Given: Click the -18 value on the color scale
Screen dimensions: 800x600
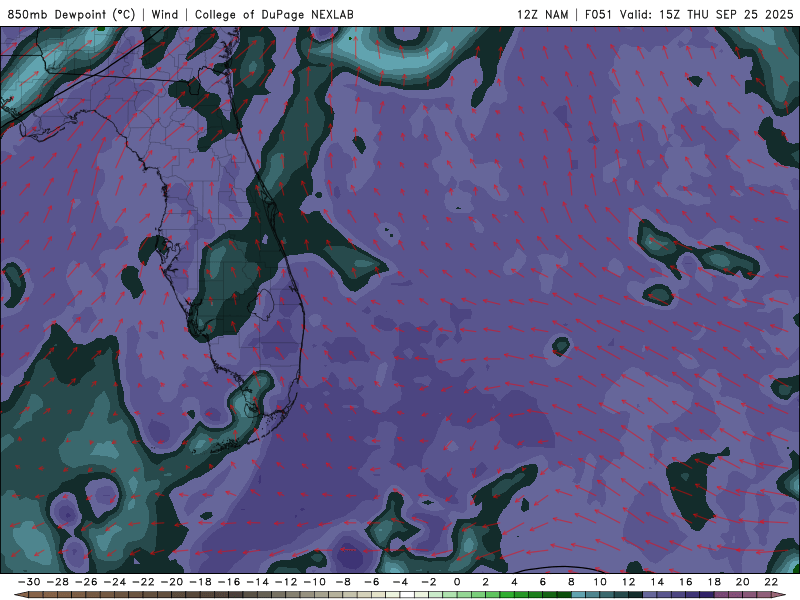Looking at the screenshot, I should tap(201, 582).
